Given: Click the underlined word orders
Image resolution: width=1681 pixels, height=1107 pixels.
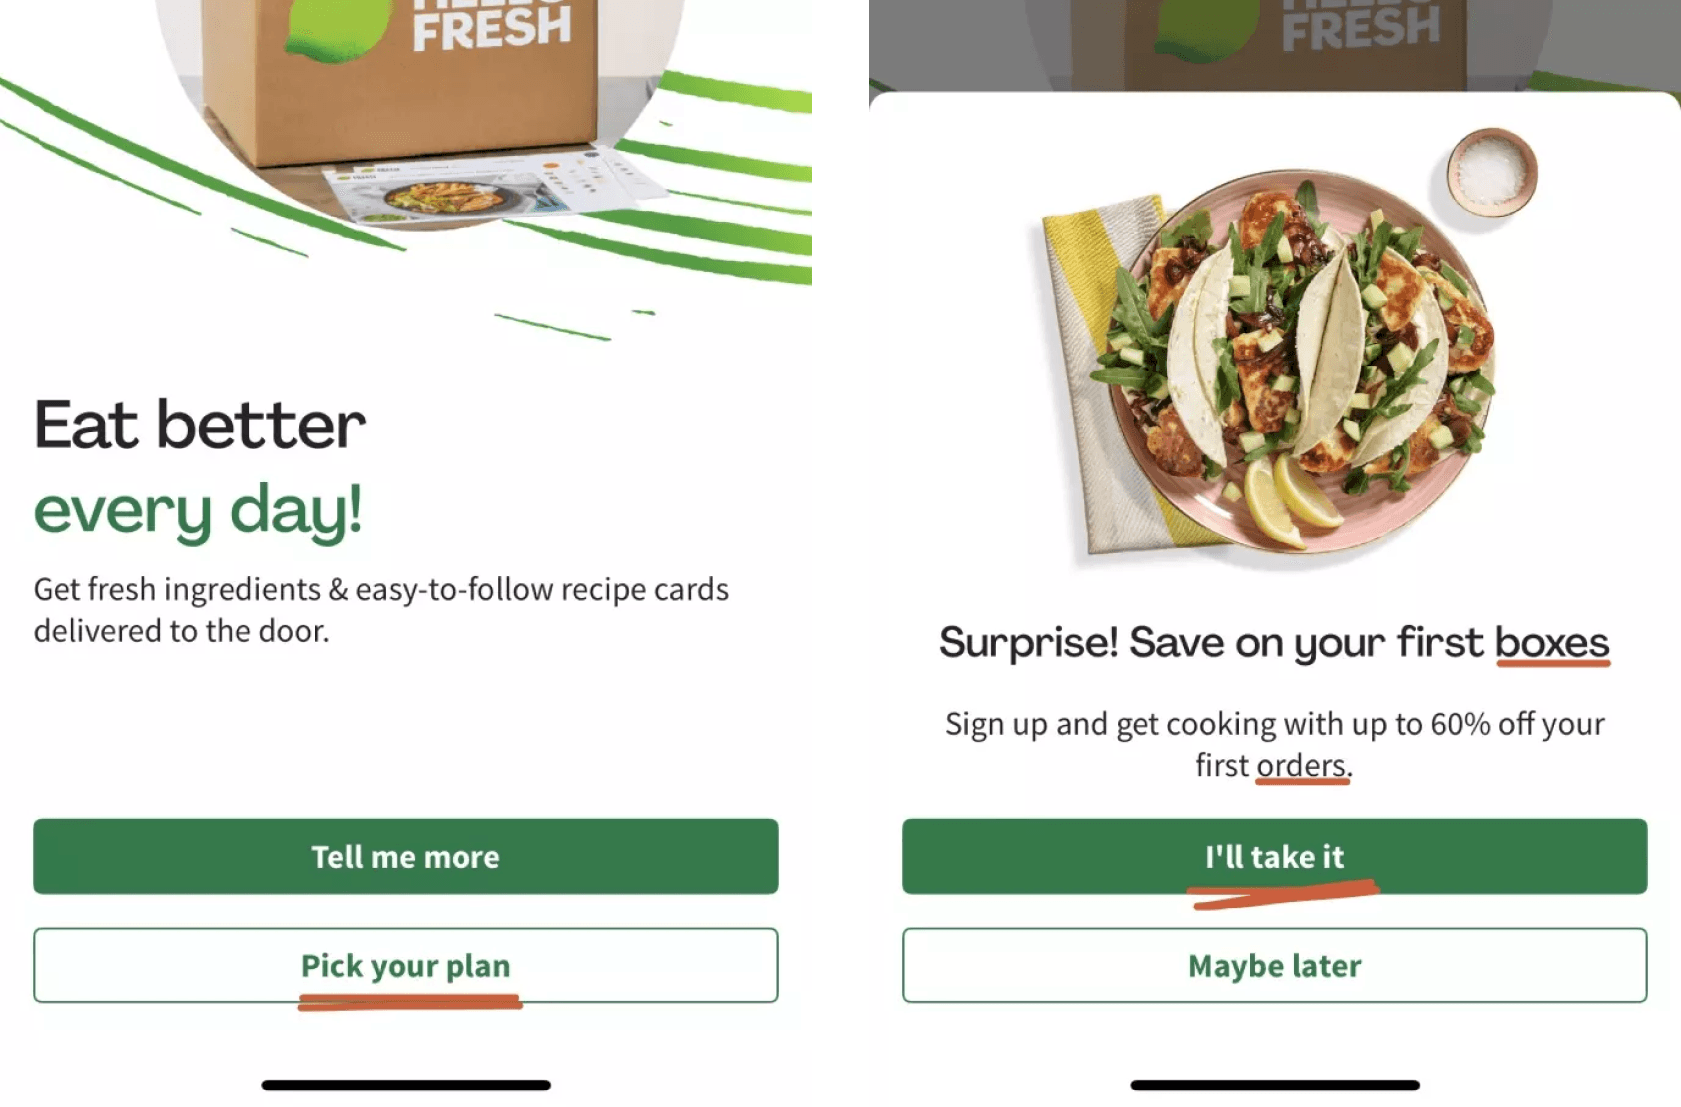Looking at the screenshot, I should coord(1302,765).
